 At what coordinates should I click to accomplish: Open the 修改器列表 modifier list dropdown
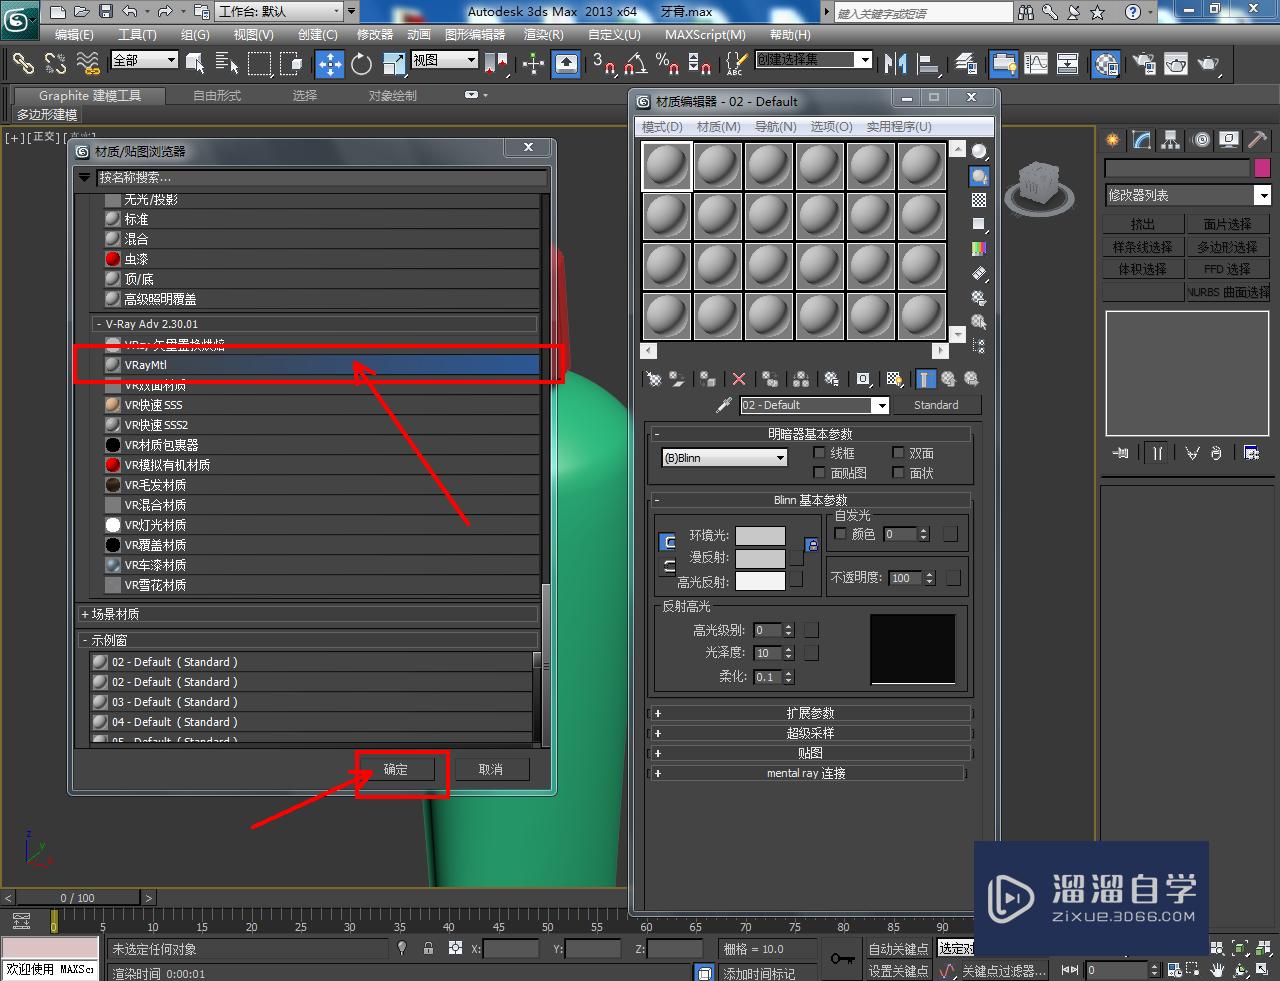(x=1187, y=195)
